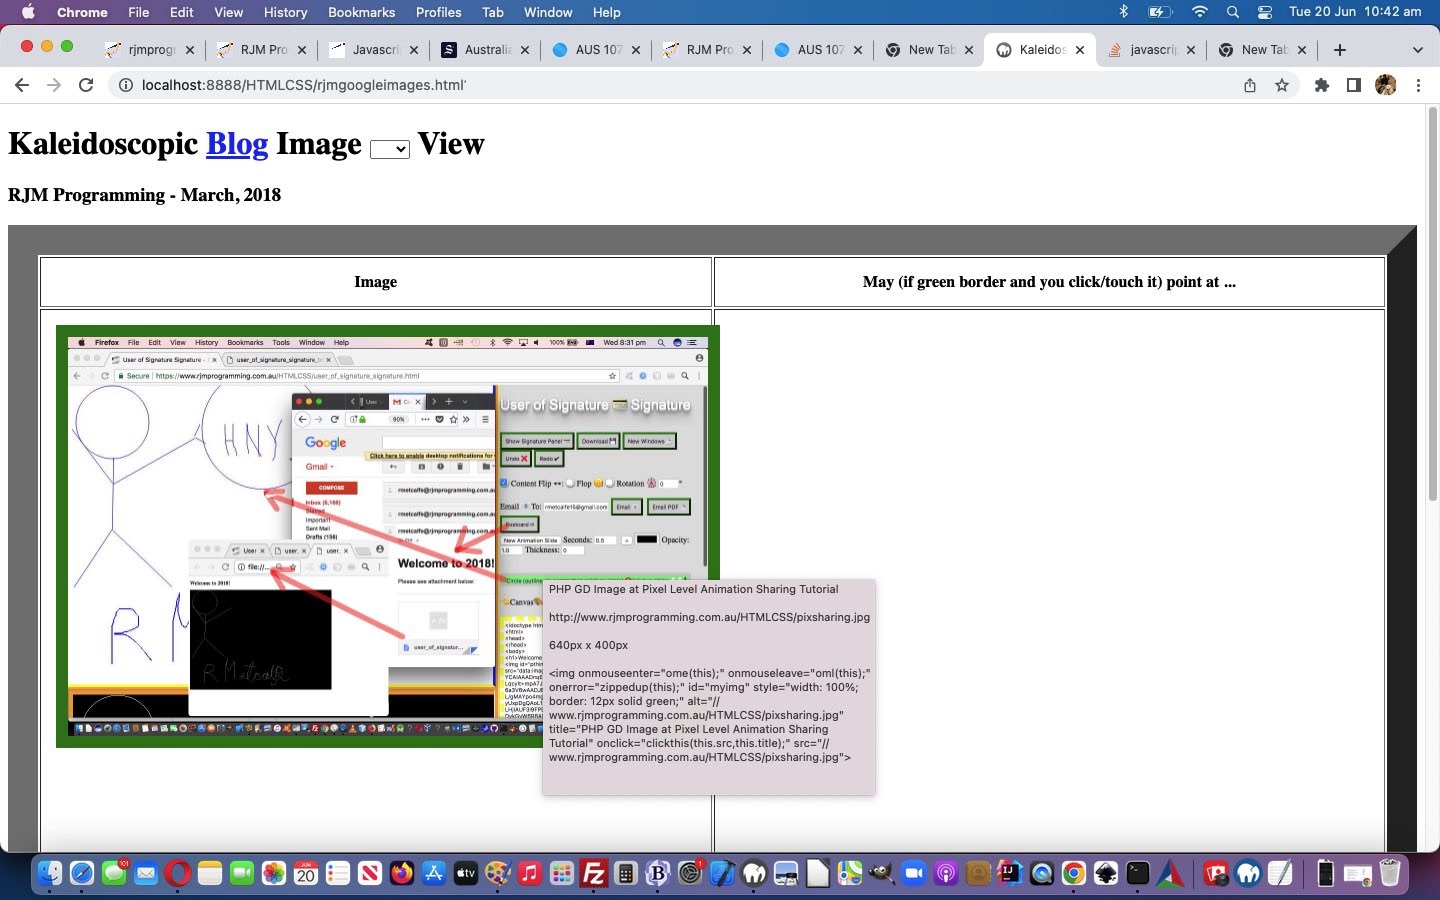The width and height of the screenshot is (1440, 900).
Task: Share this page from address bar
Action: click(x=1250, y=85)
